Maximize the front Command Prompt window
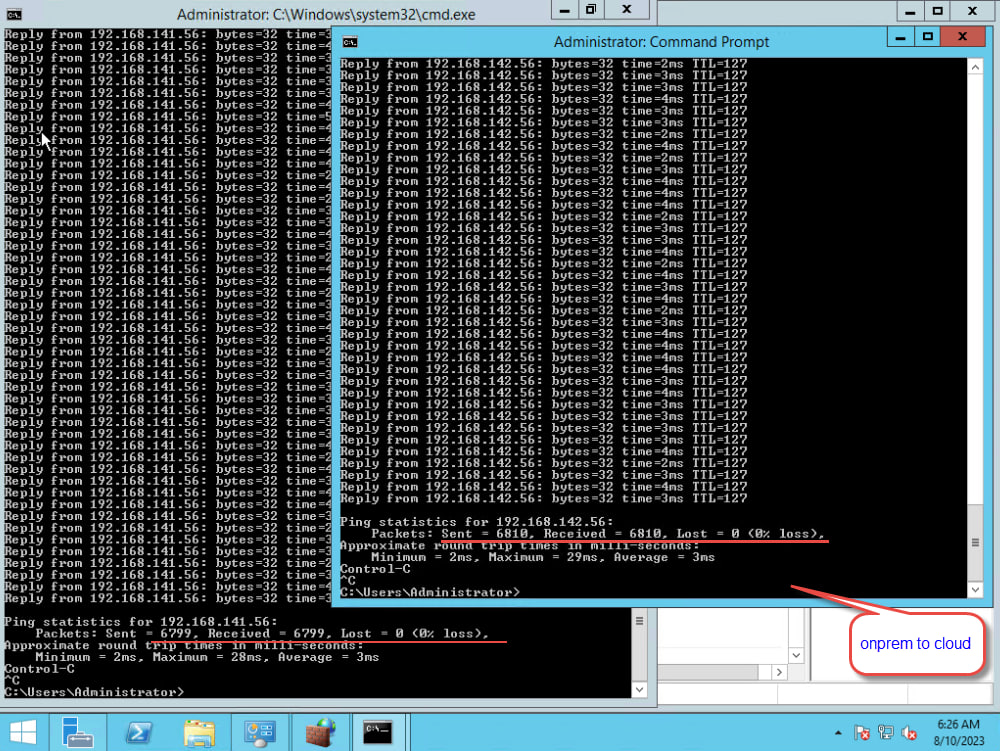The image size is (1000, 751). (x=928, y=37)
